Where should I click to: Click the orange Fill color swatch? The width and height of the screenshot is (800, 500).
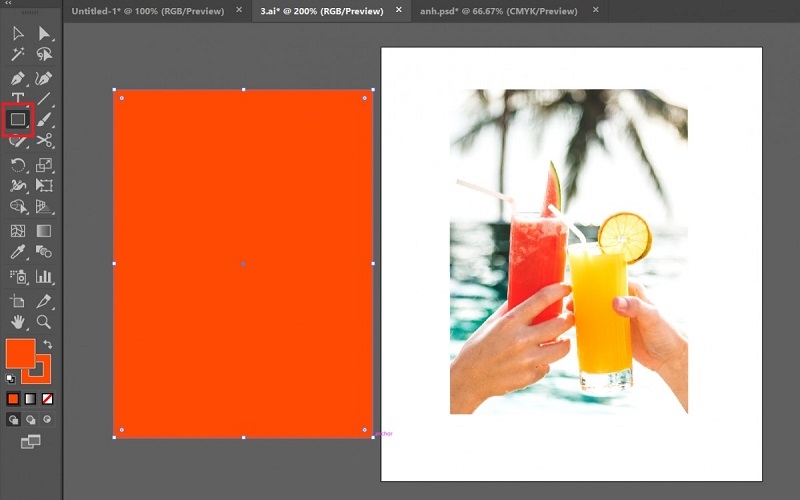click(x=18, y=353)
